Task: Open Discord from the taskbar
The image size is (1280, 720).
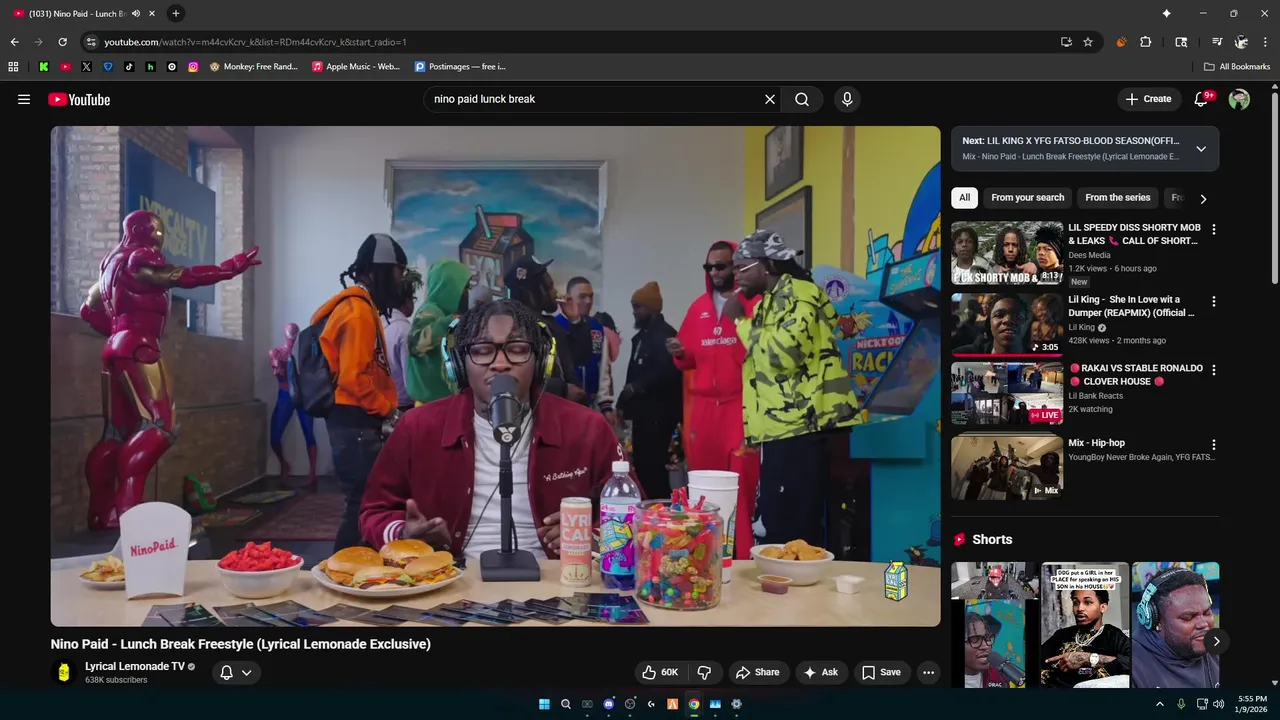Action: click(609, 704)
